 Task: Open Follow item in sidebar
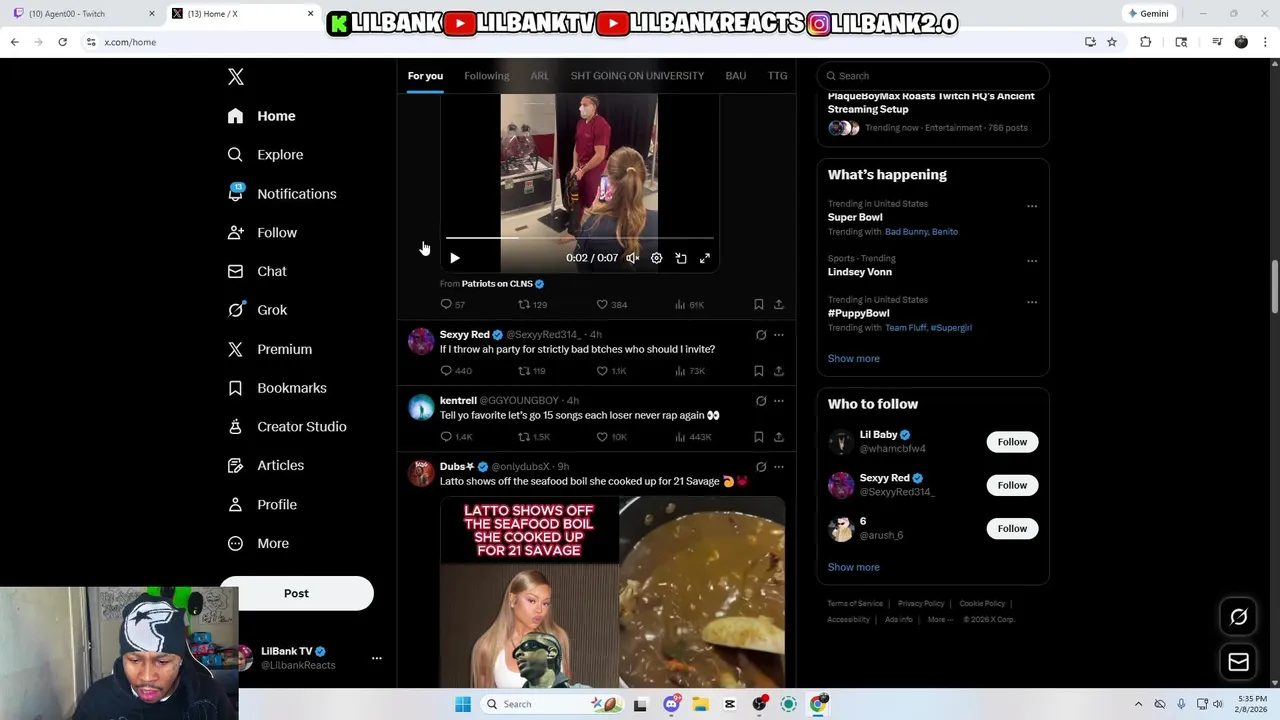tap(262, 233)
